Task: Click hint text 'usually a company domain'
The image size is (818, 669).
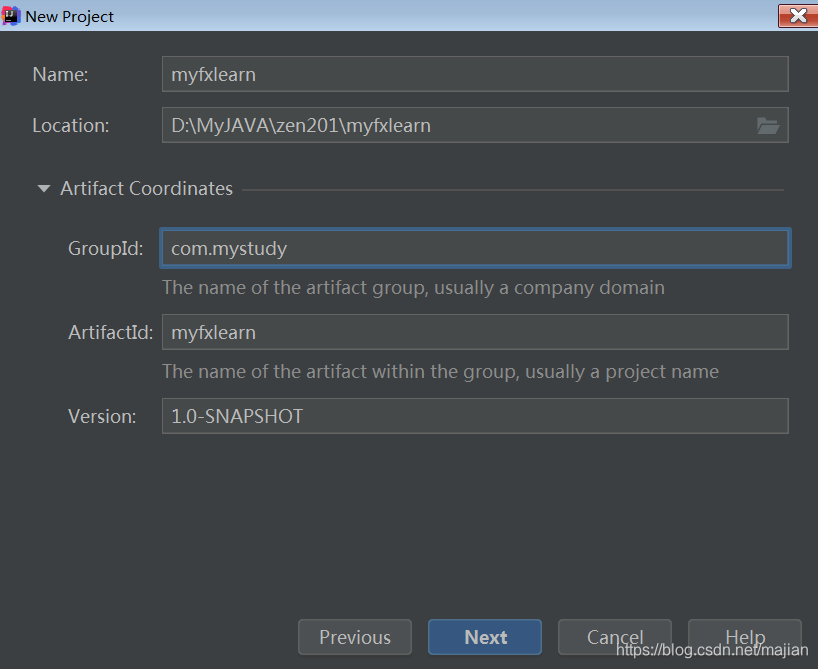Action: 549,288
